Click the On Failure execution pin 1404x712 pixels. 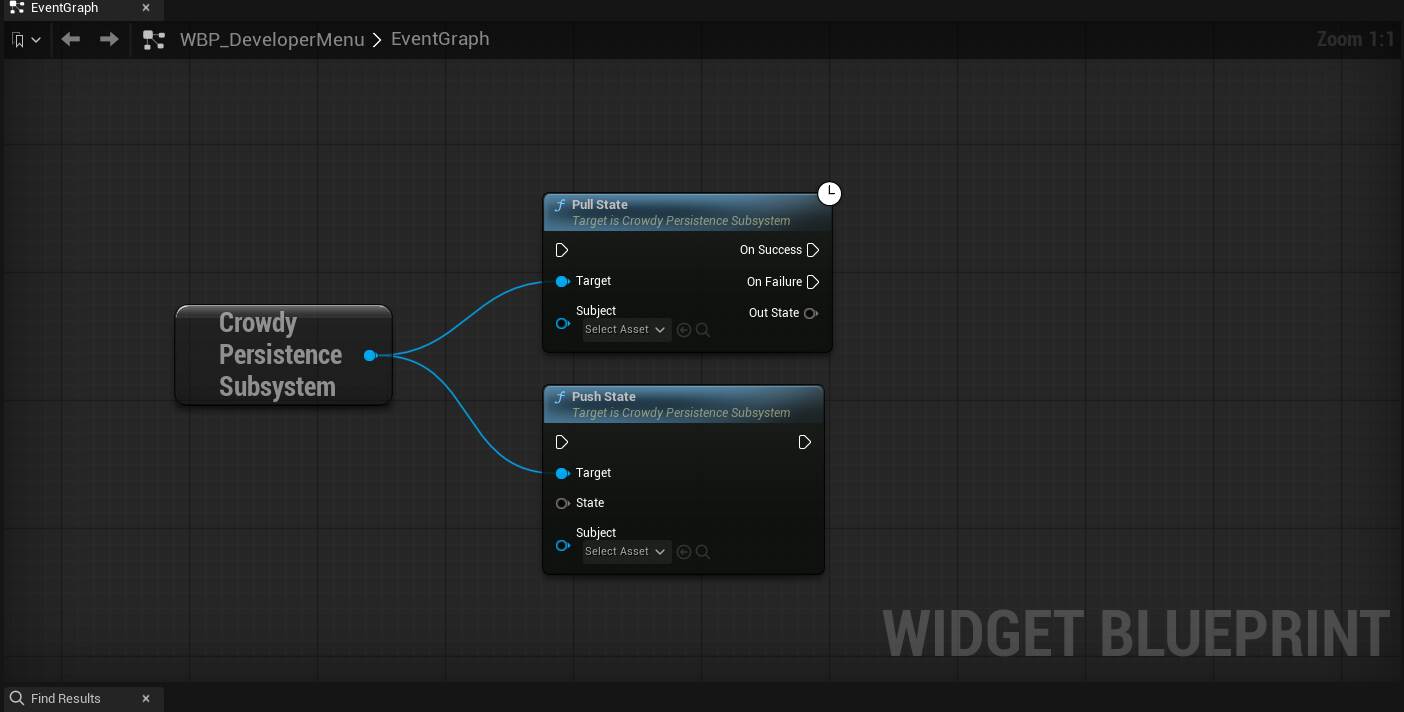(x=813, y=282)
